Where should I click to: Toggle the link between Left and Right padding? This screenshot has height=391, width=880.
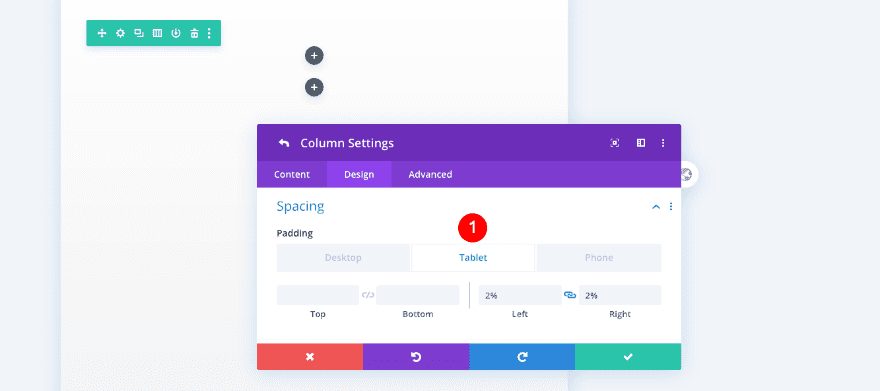[x=570, y=295]
